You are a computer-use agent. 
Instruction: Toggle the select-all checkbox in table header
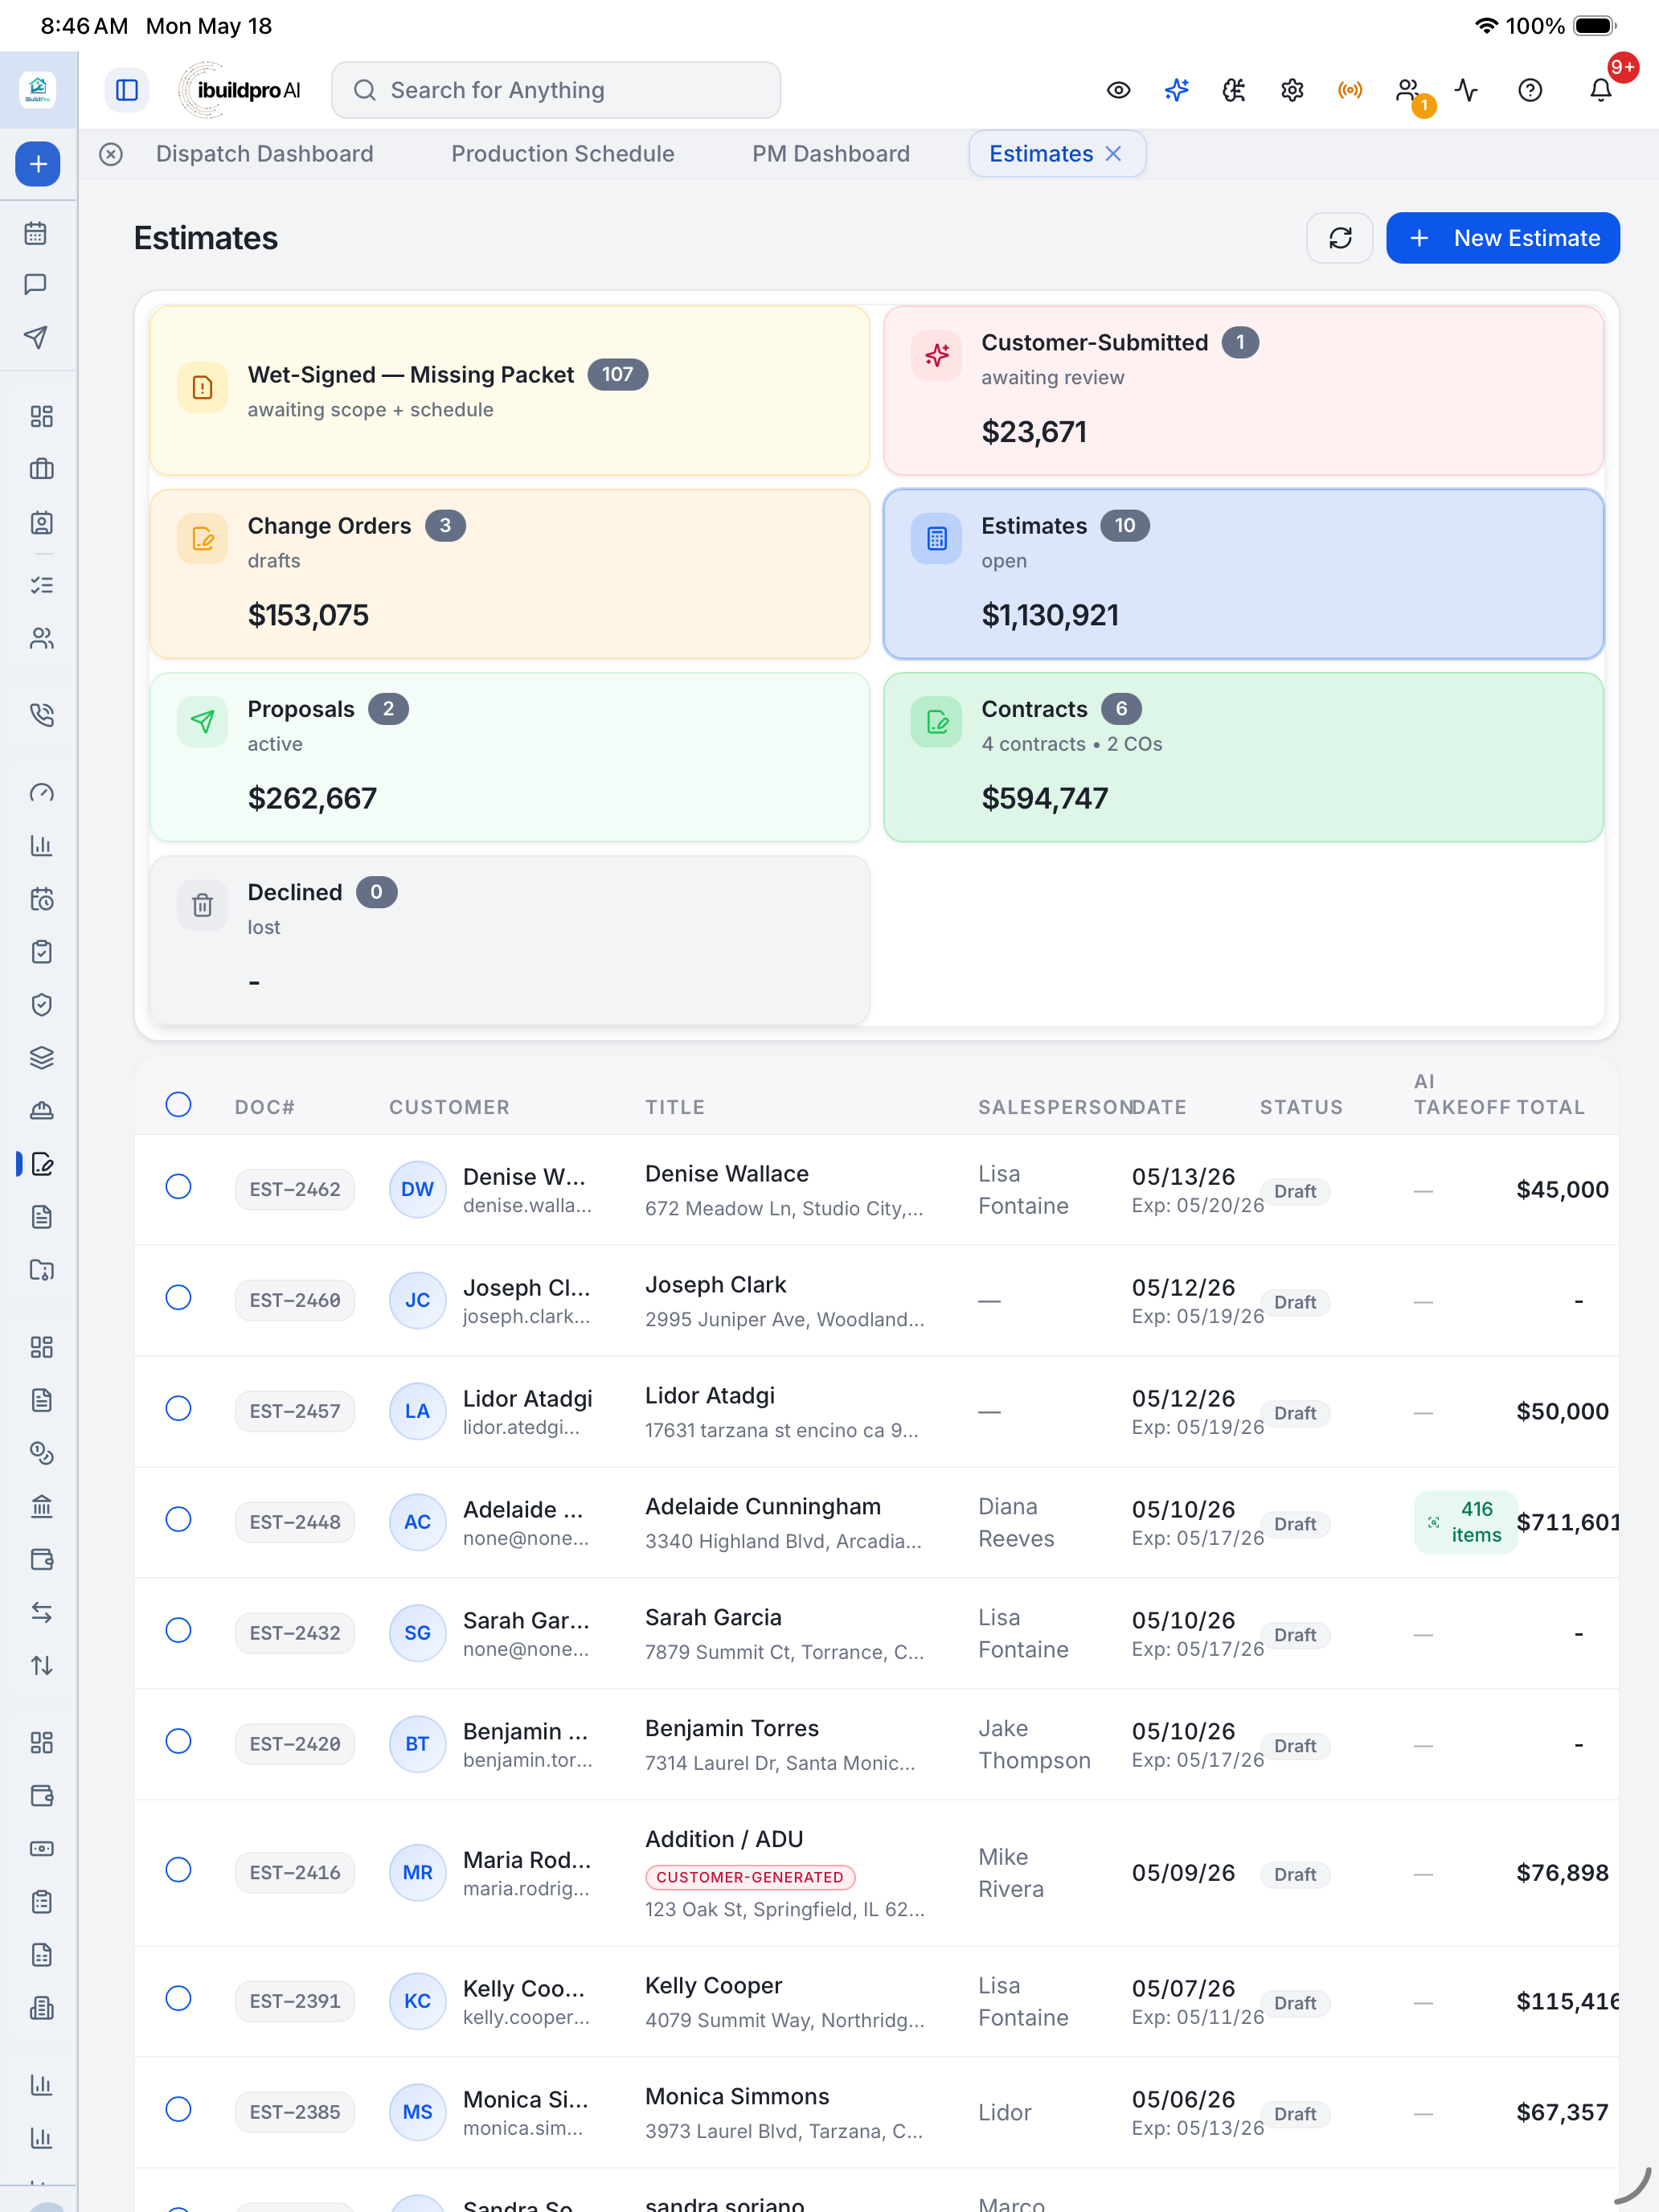[178, 1104]
